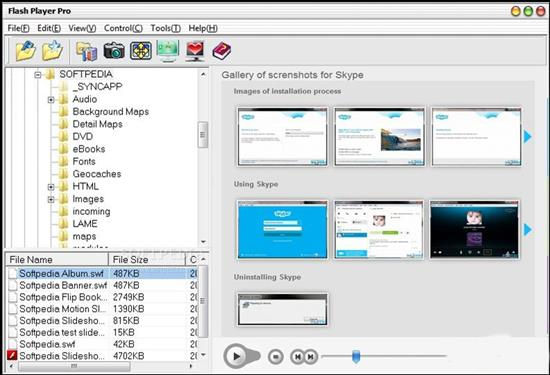Open the dark video call thumbnail
Screen dimensions: 550x375
(475, 230)
